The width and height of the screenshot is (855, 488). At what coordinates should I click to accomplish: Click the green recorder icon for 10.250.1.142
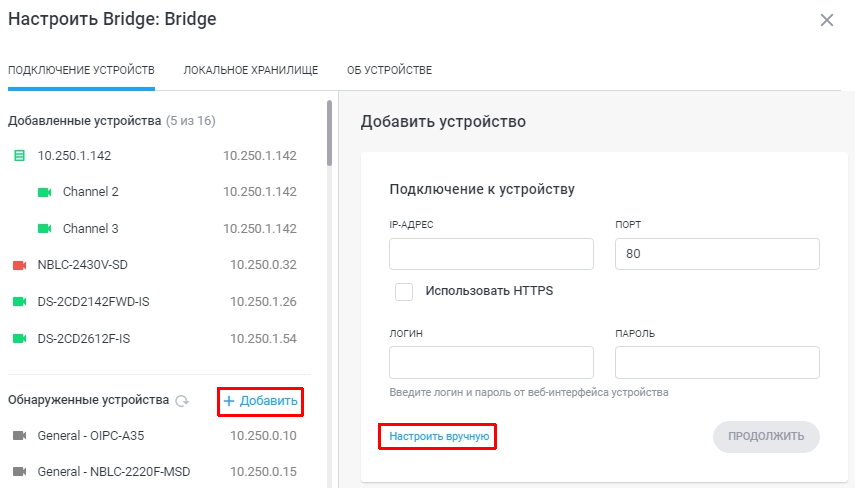(19, 156)
